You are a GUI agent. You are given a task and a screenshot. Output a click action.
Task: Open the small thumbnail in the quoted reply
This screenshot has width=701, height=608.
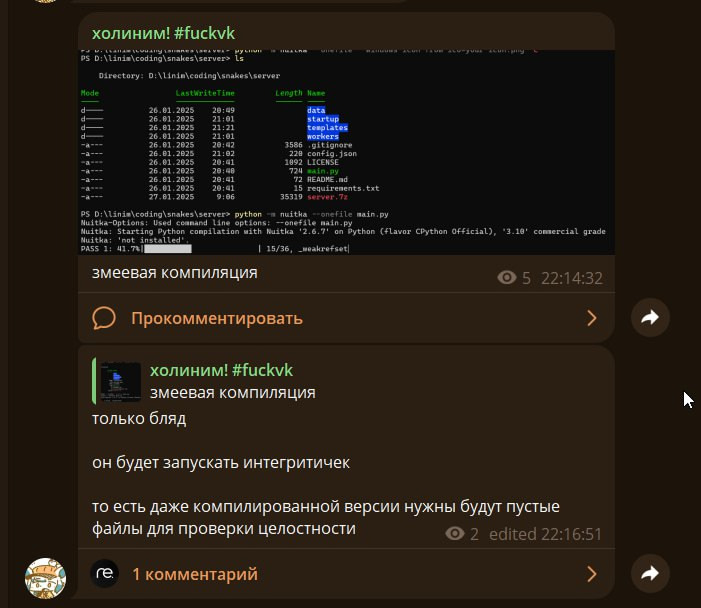click(121, 381)
